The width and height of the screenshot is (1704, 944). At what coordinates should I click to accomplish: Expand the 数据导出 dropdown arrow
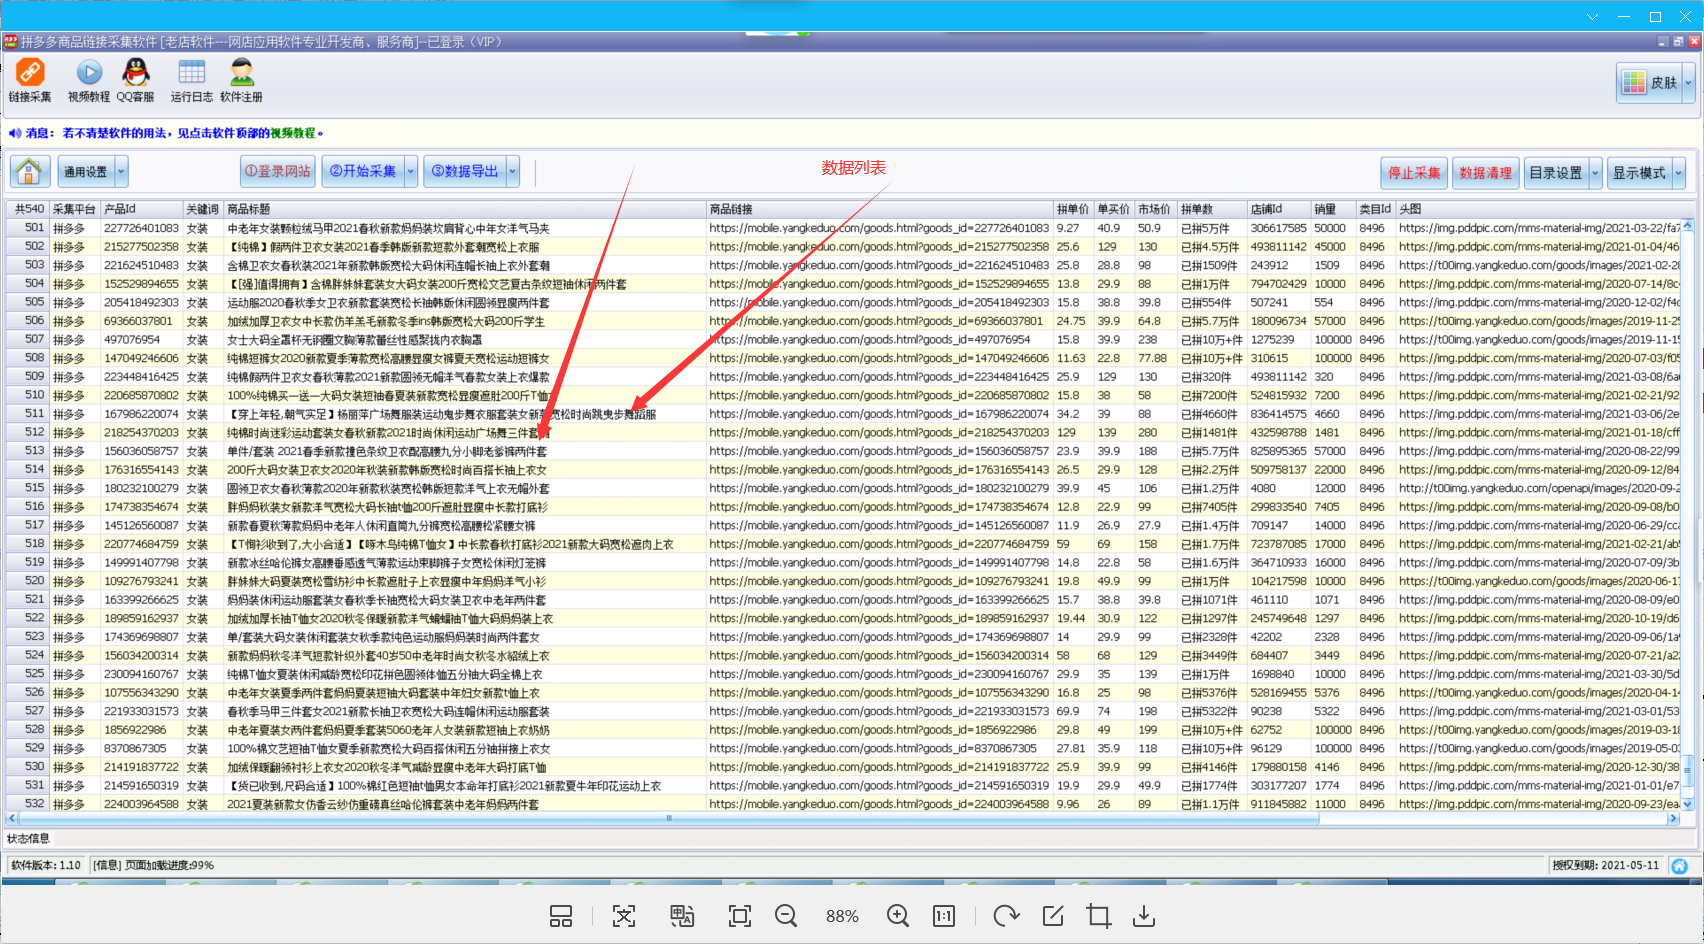click(513, 172)
